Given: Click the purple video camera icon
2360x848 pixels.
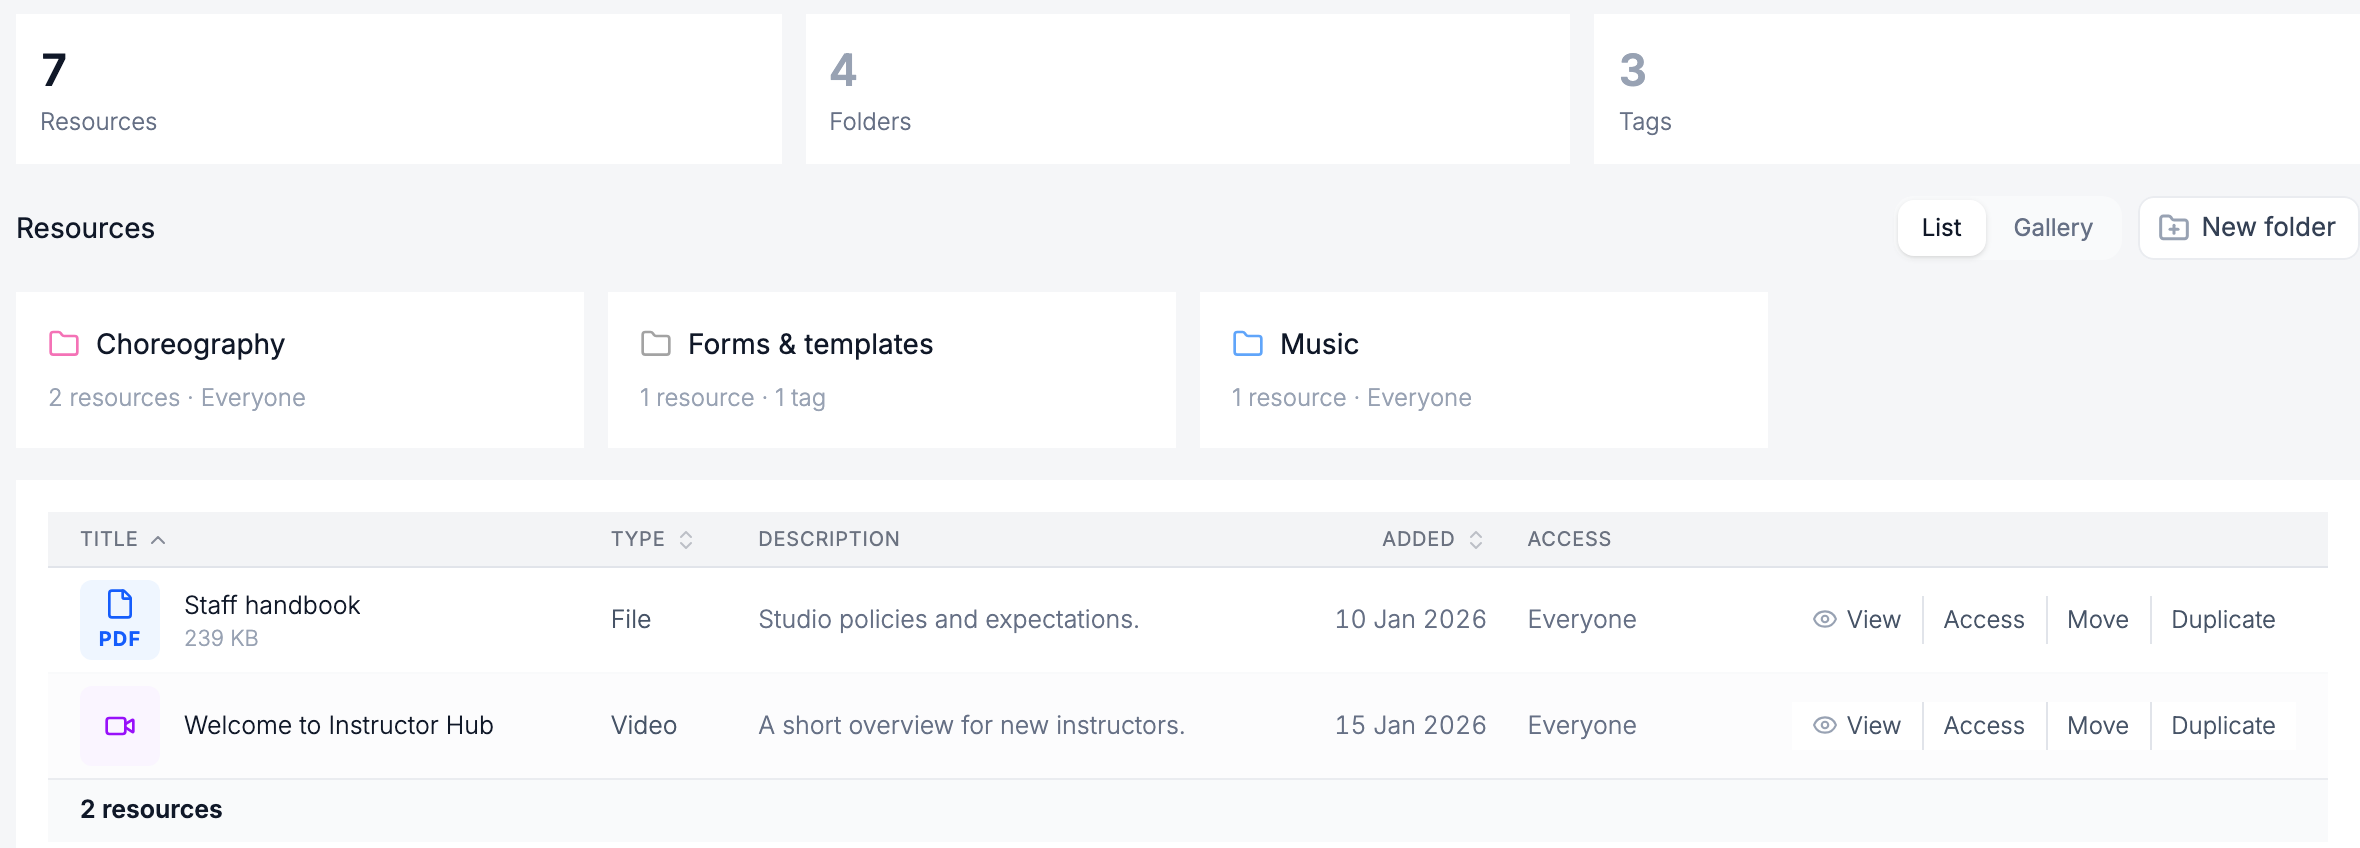Looking at the screenshot, I should [x=120, y=726].
